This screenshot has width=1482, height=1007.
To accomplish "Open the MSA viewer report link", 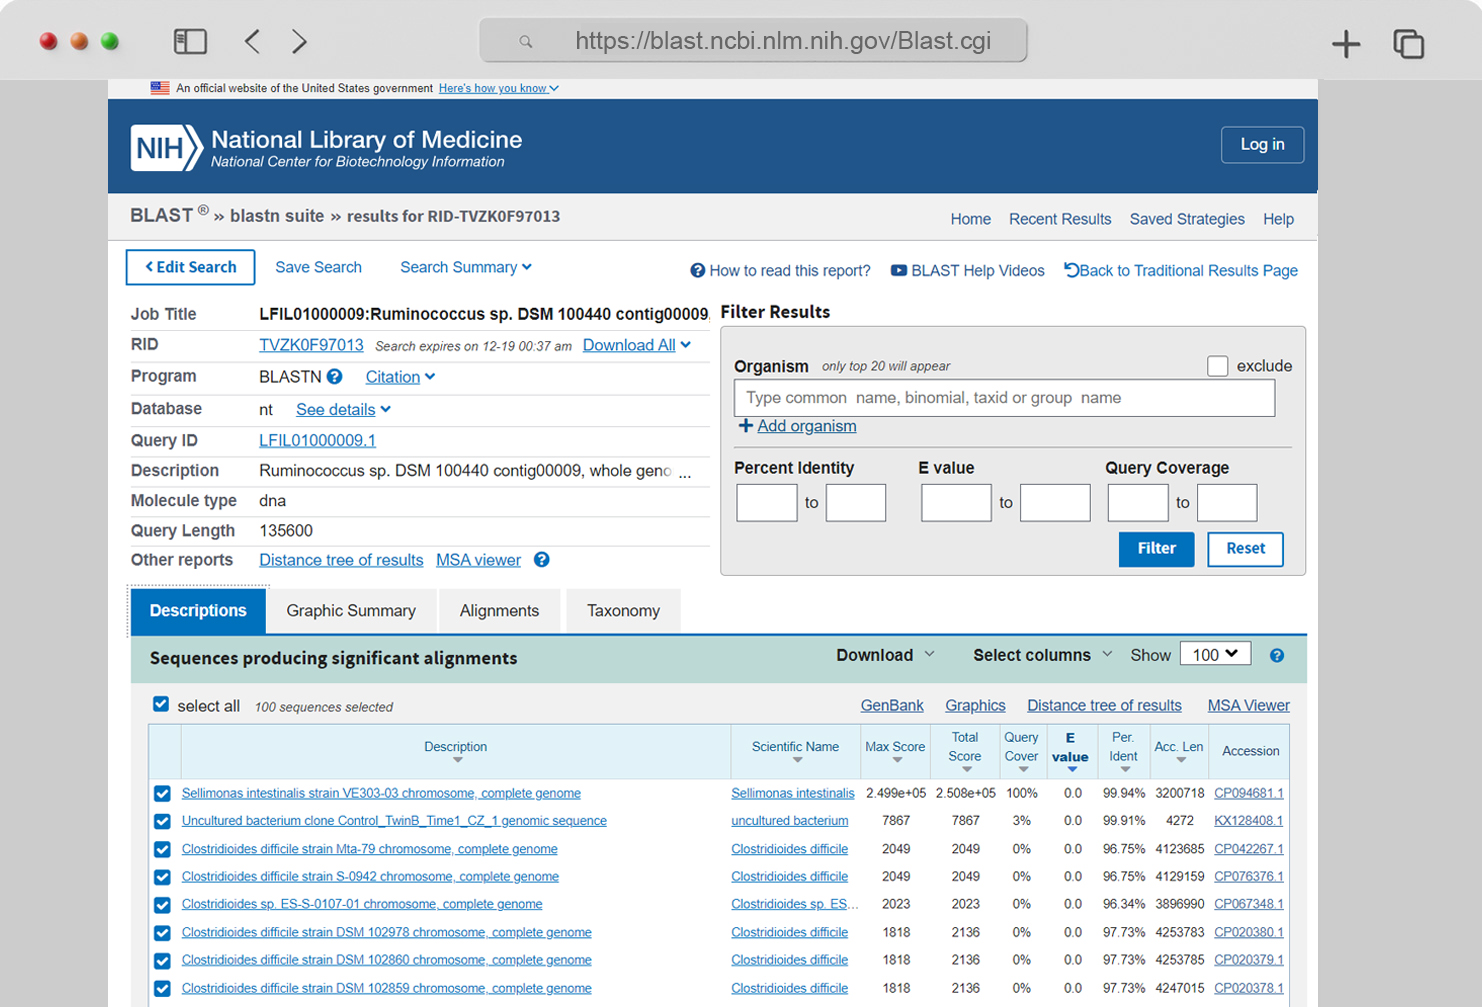I will coord(478,560).
